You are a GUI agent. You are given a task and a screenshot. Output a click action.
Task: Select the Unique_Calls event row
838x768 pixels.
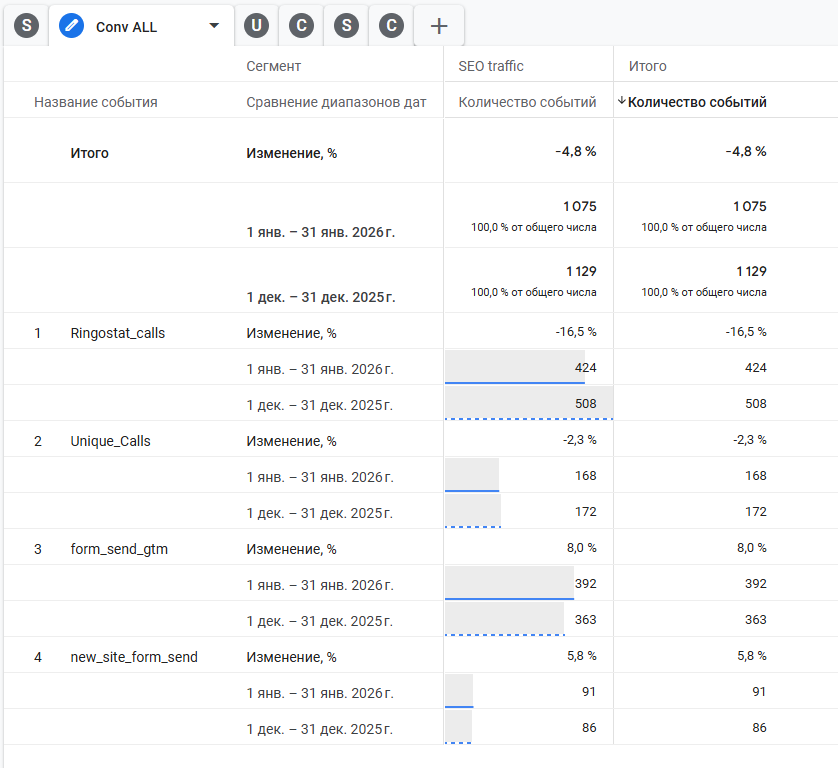click(110, 441)
